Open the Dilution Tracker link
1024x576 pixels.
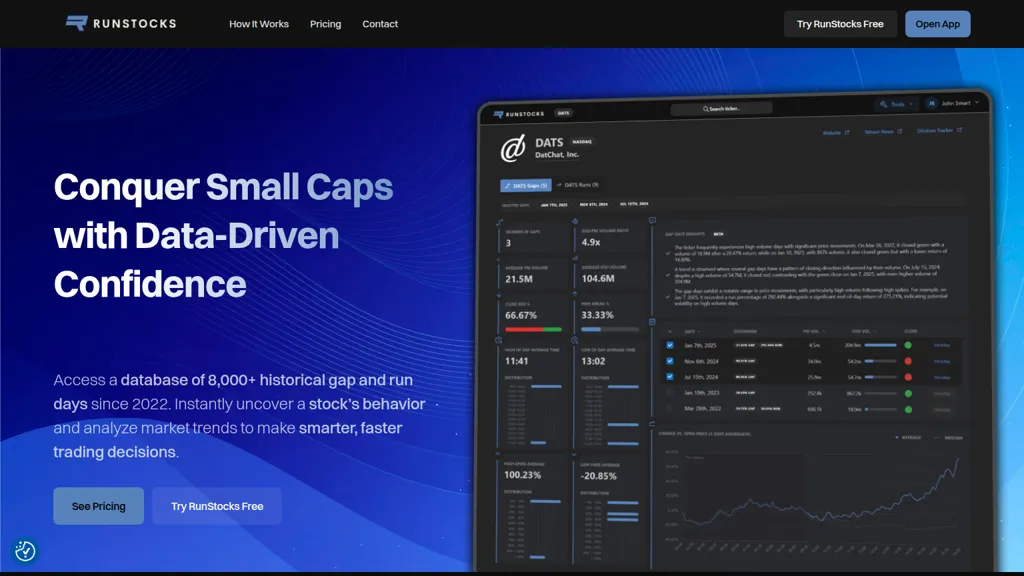[x=939, y=131]
